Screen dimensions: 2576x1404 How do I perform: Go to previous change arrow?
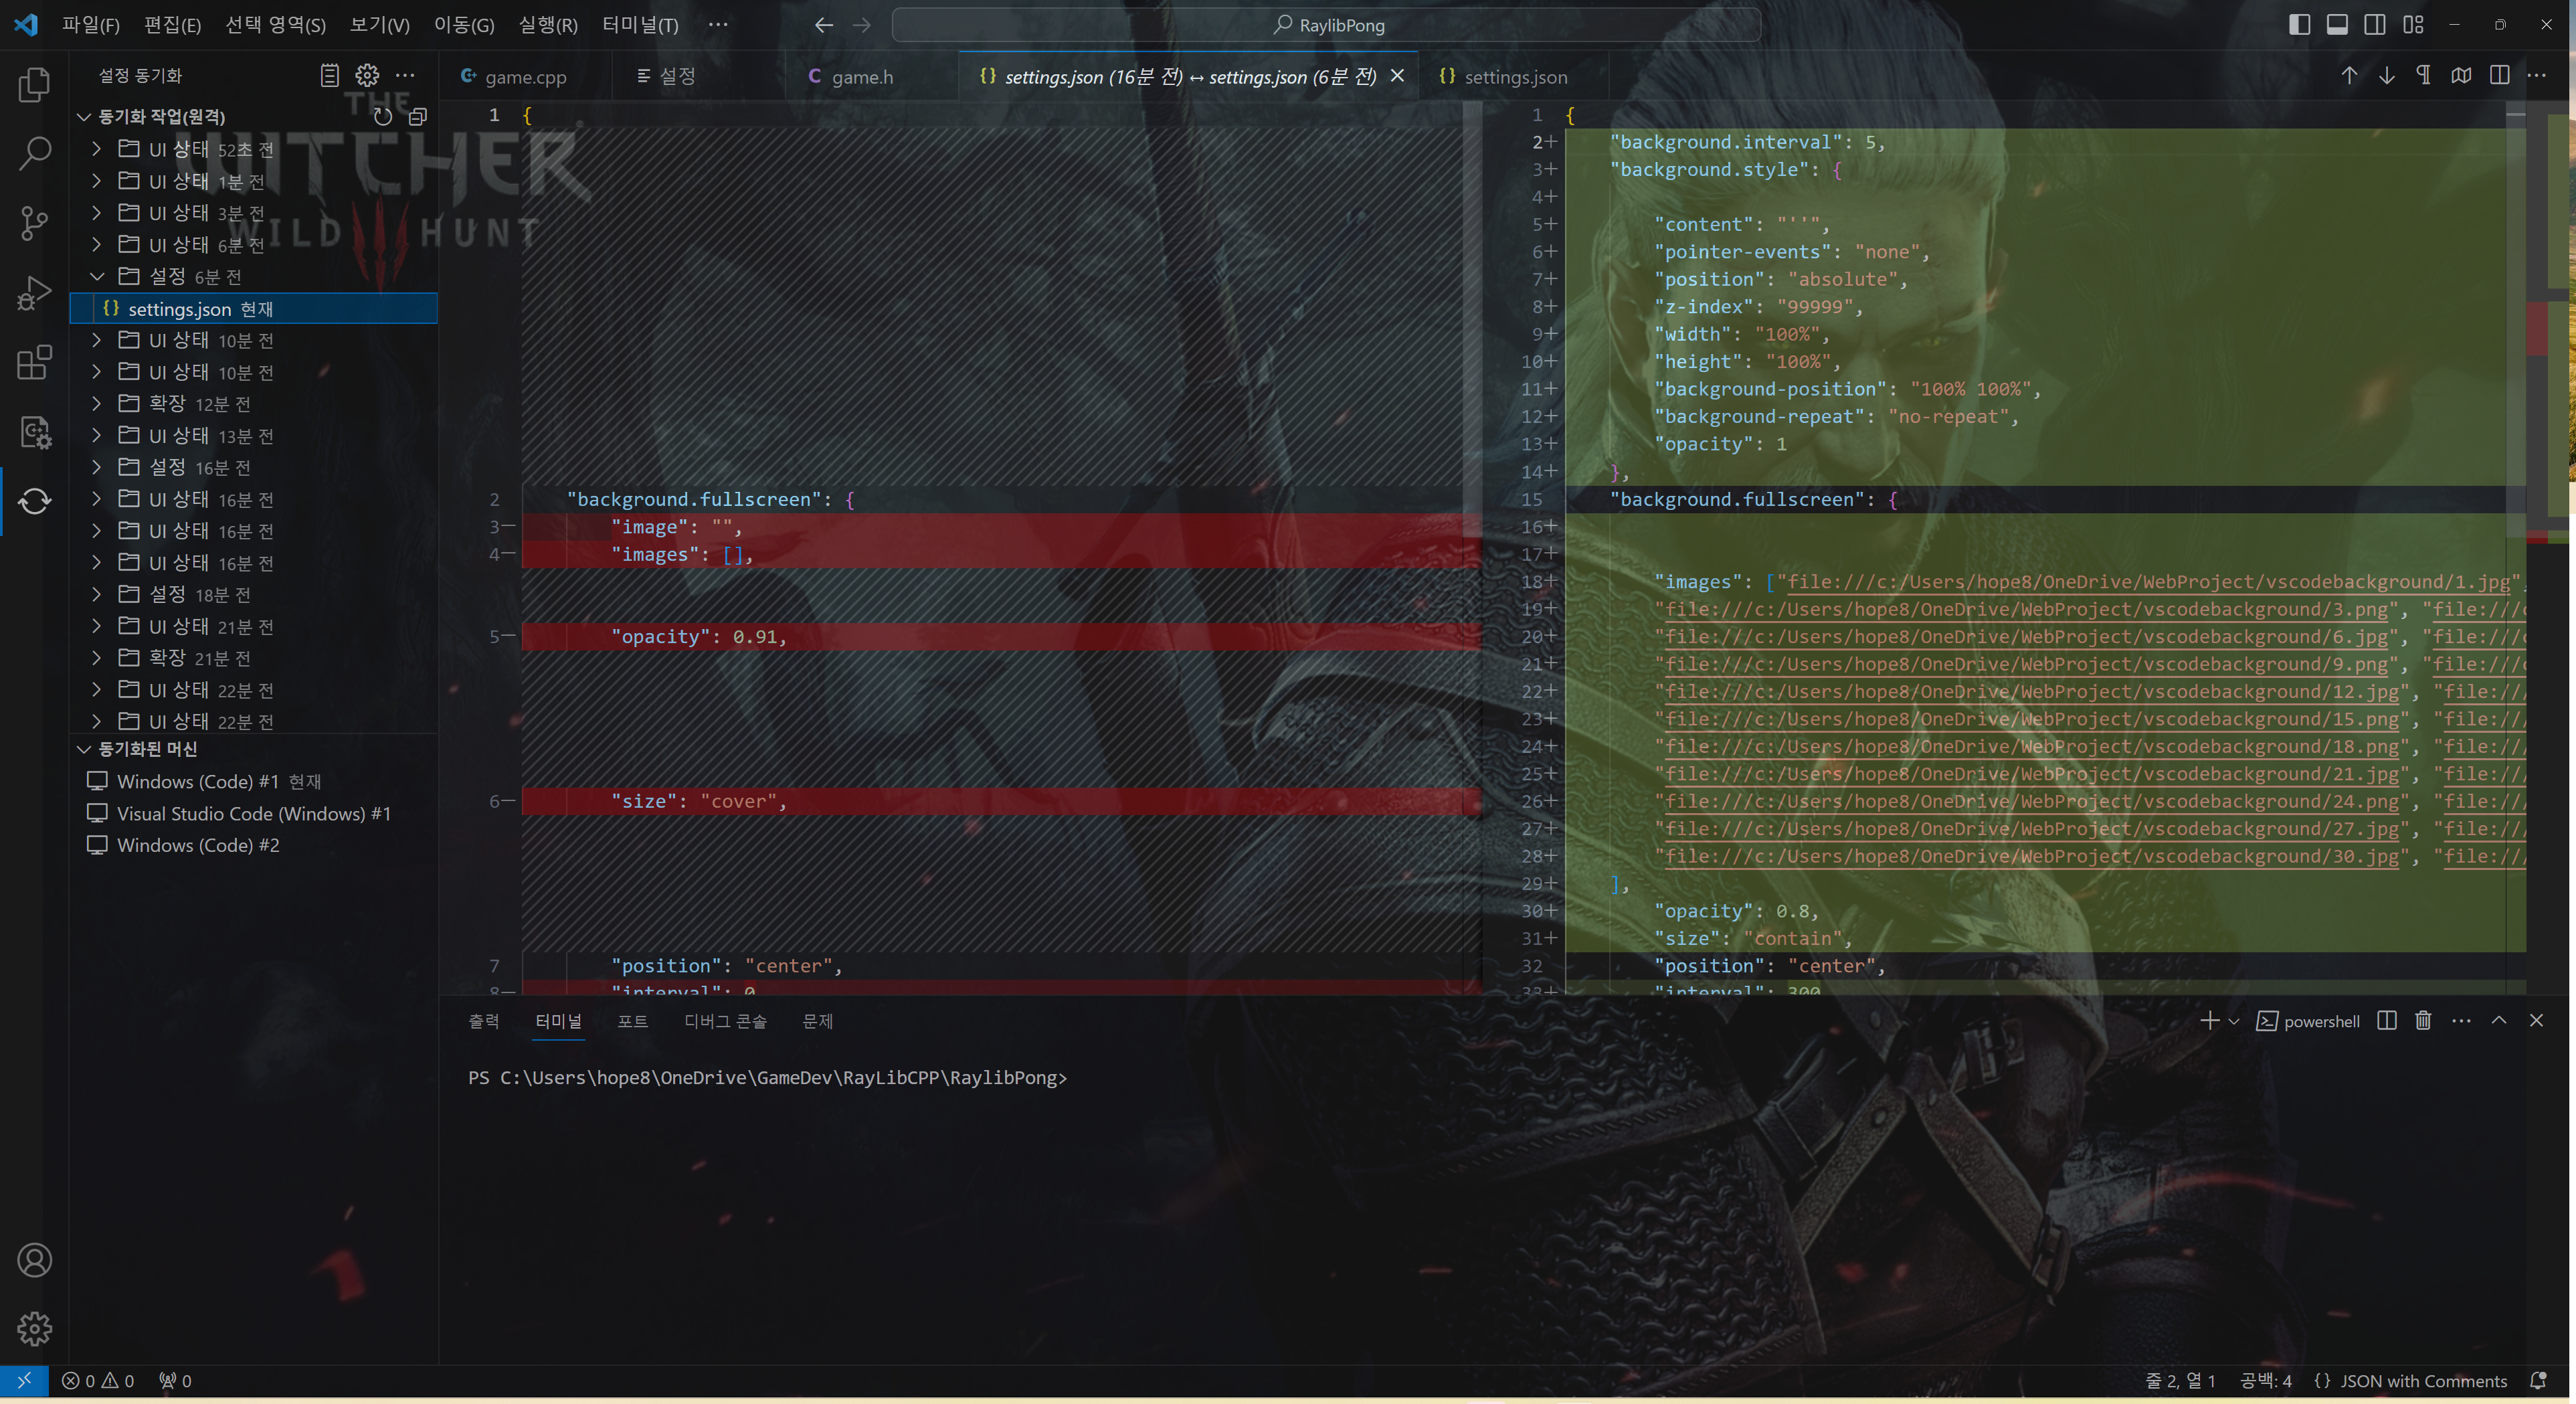tap(2349, 76)
